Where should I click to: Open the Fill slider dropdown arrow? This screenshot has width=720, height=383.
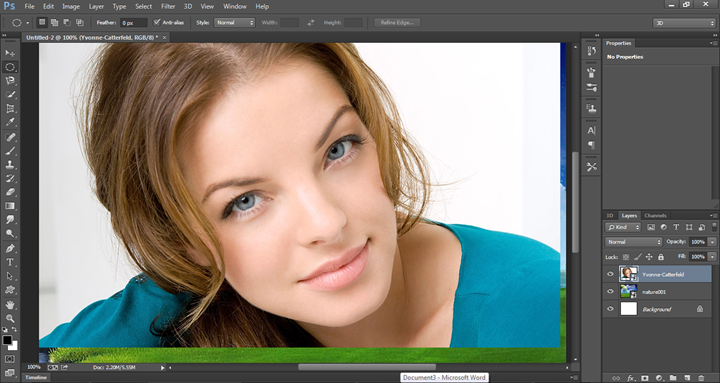712,257
